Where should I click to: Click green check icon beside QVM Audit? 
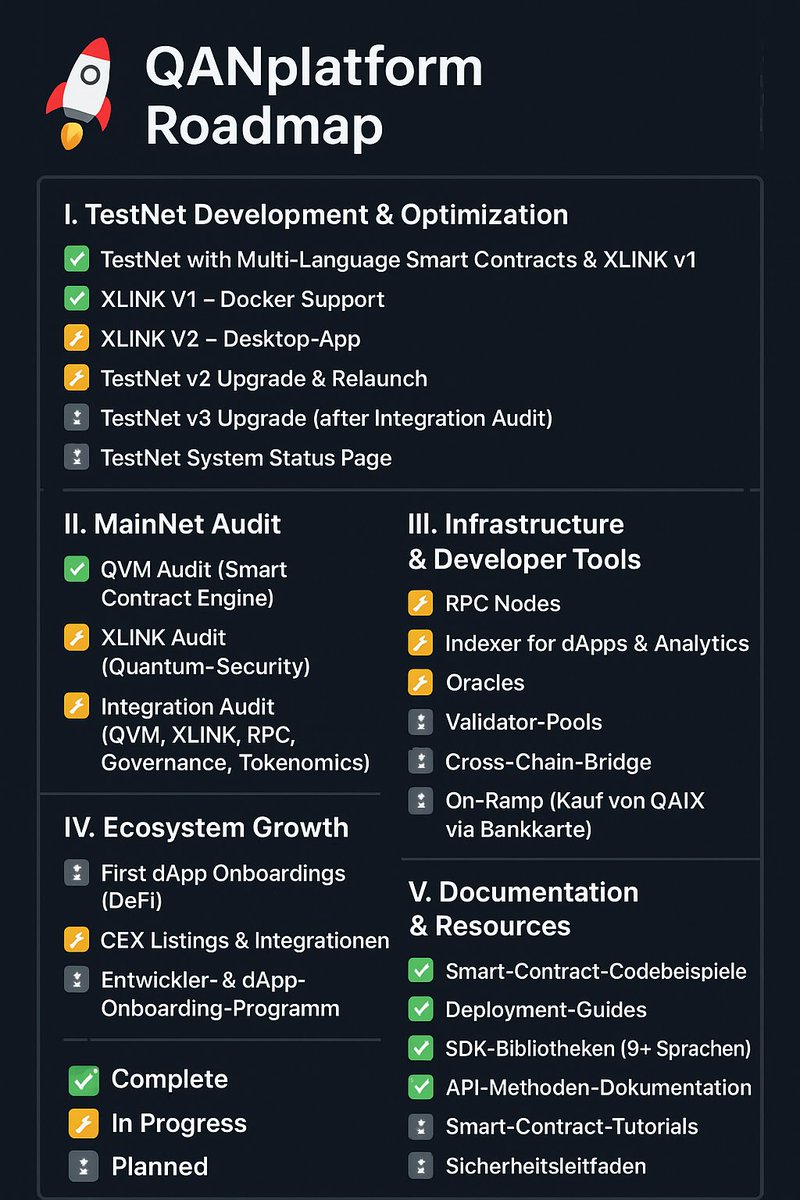[76, 570]
